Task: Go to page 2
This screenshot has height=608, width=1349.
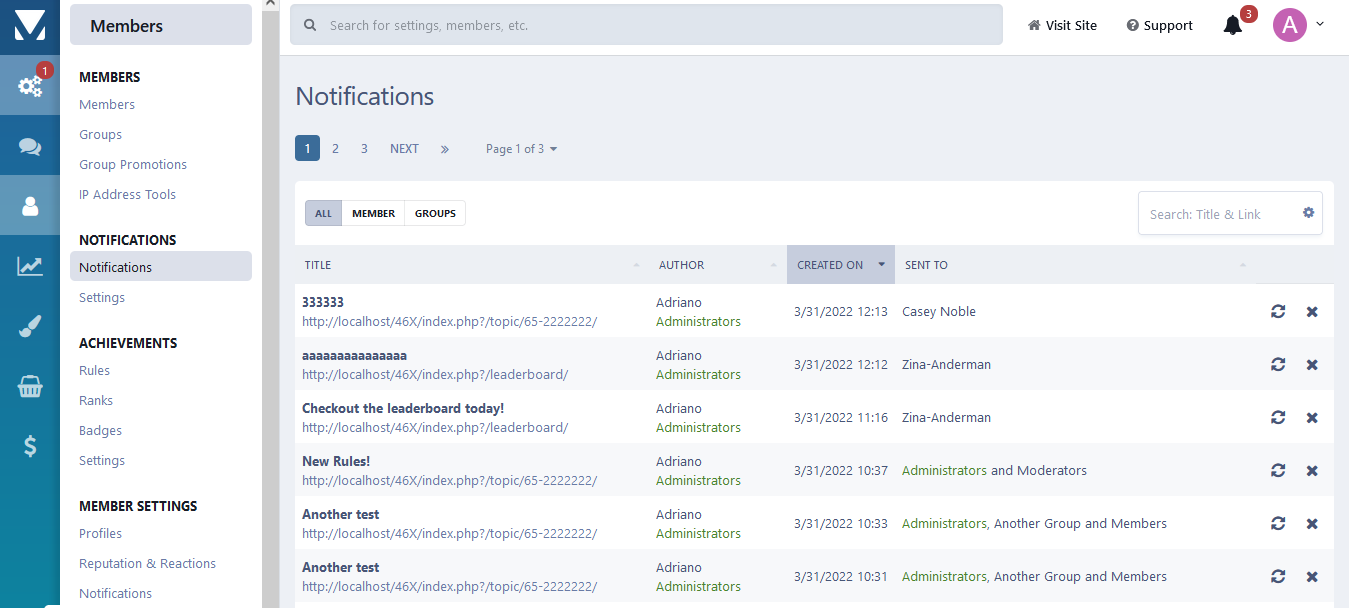Action: (335, 149)
